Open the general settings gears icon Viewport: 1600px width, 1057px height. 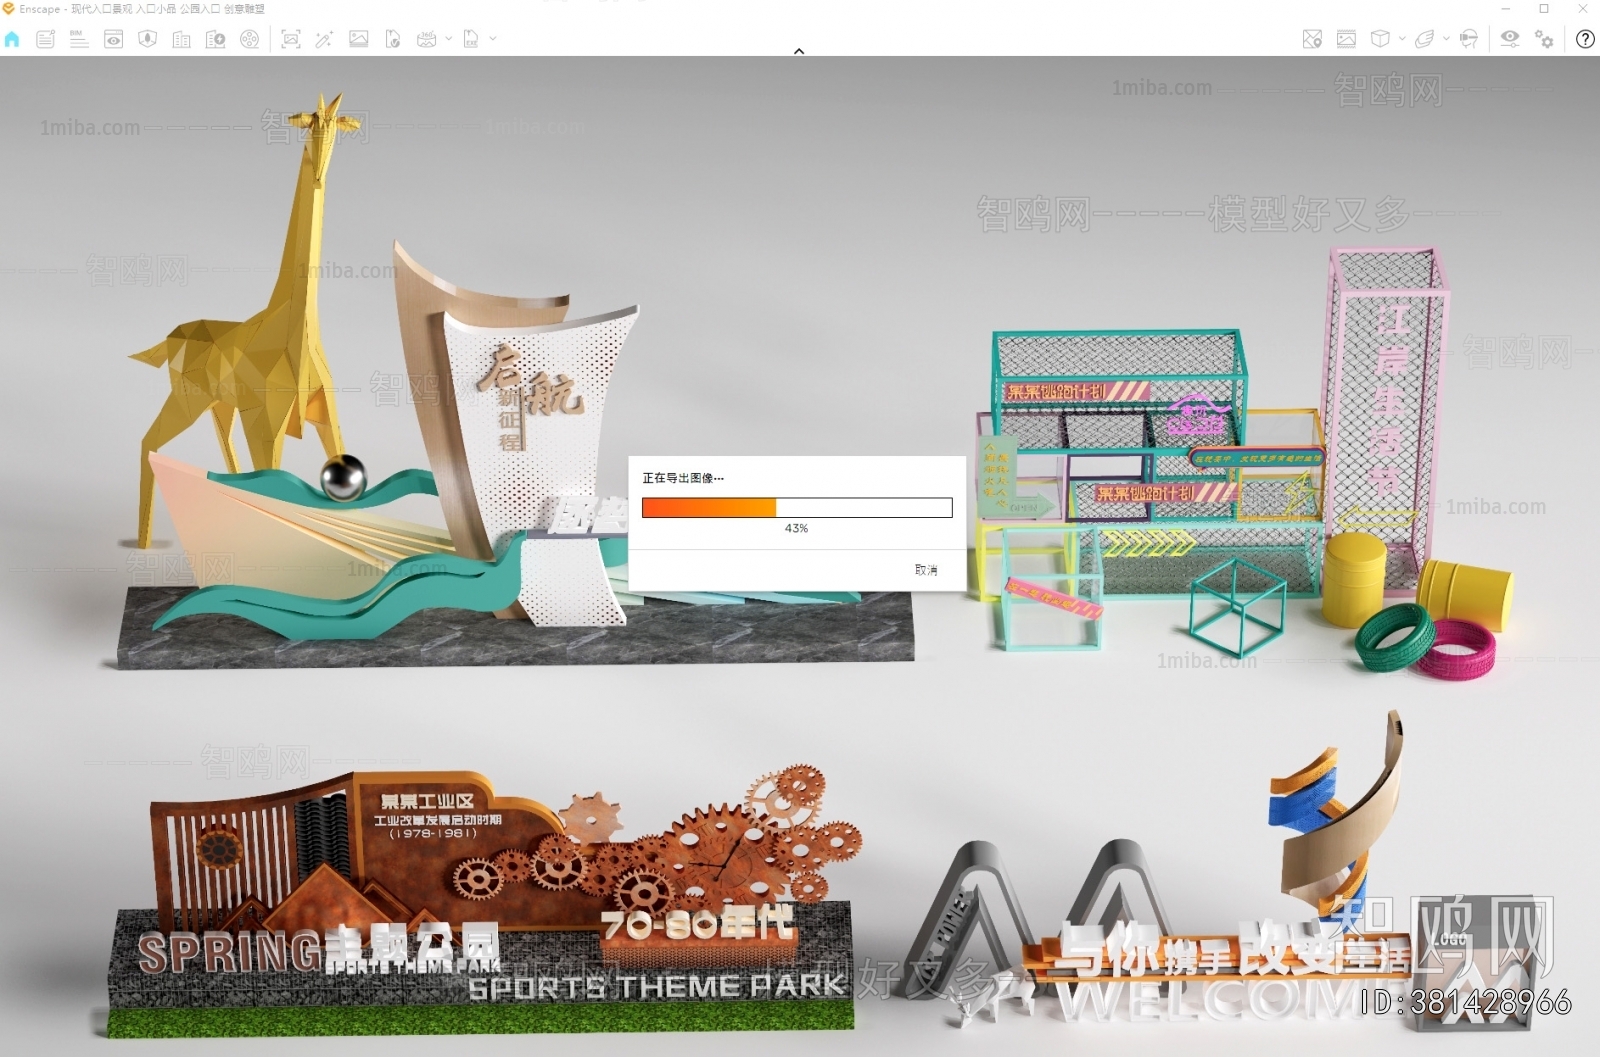click(x=1544, y=39)
